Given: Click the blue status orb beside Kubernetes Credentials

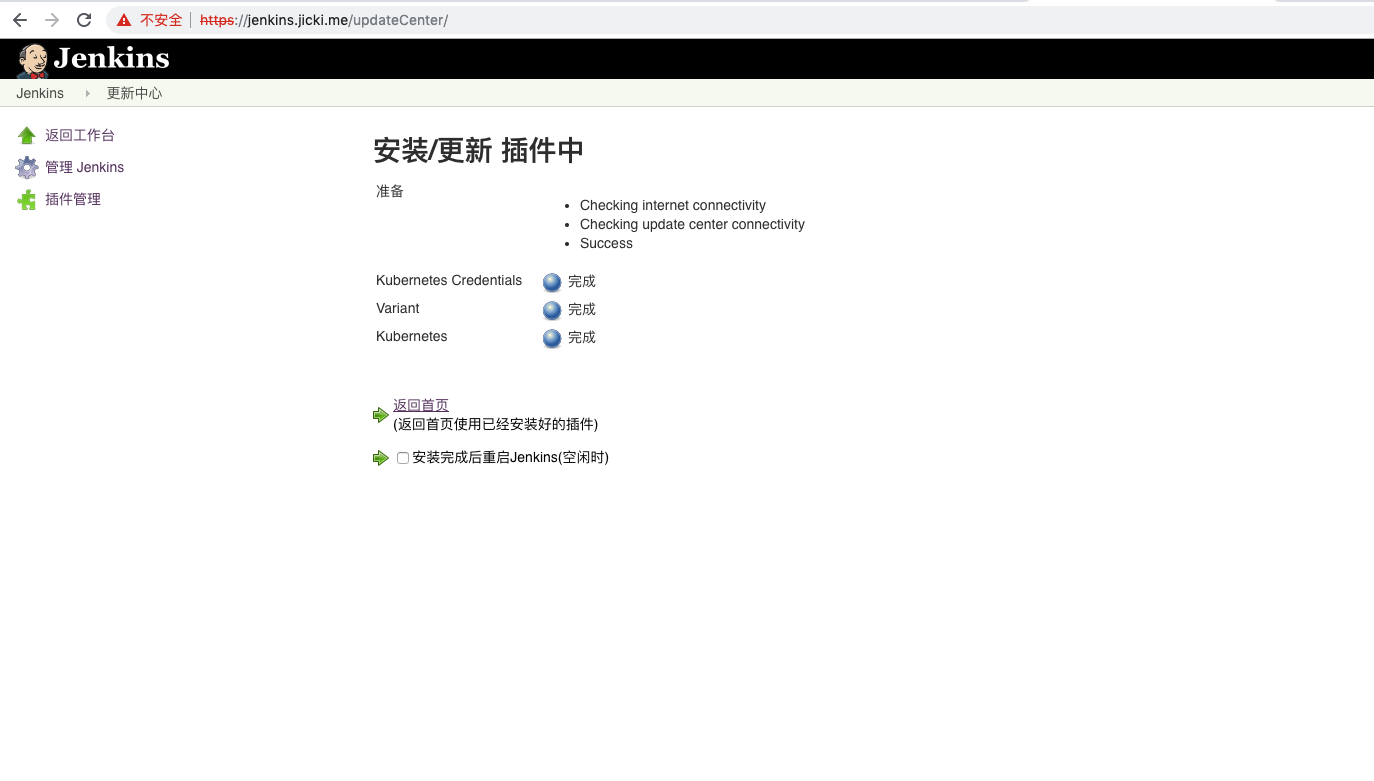Looking at the screenshot, I should tap(551, 282).
